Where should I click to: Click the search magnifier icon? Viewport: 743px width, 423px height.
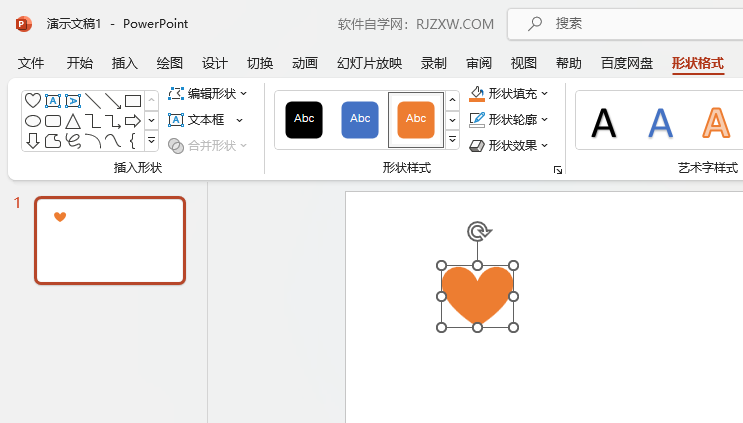pyautogui.click(x=535, y=23)
